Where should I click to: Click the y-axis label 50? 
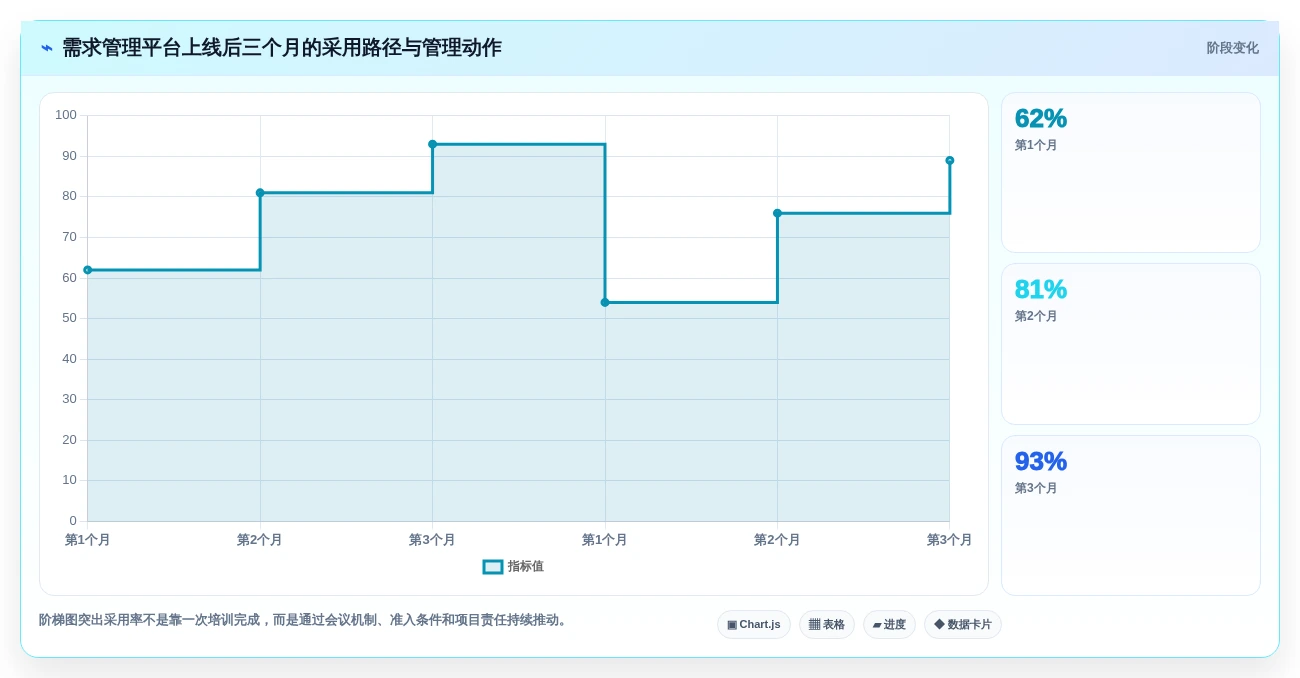[x=70, y=318]
